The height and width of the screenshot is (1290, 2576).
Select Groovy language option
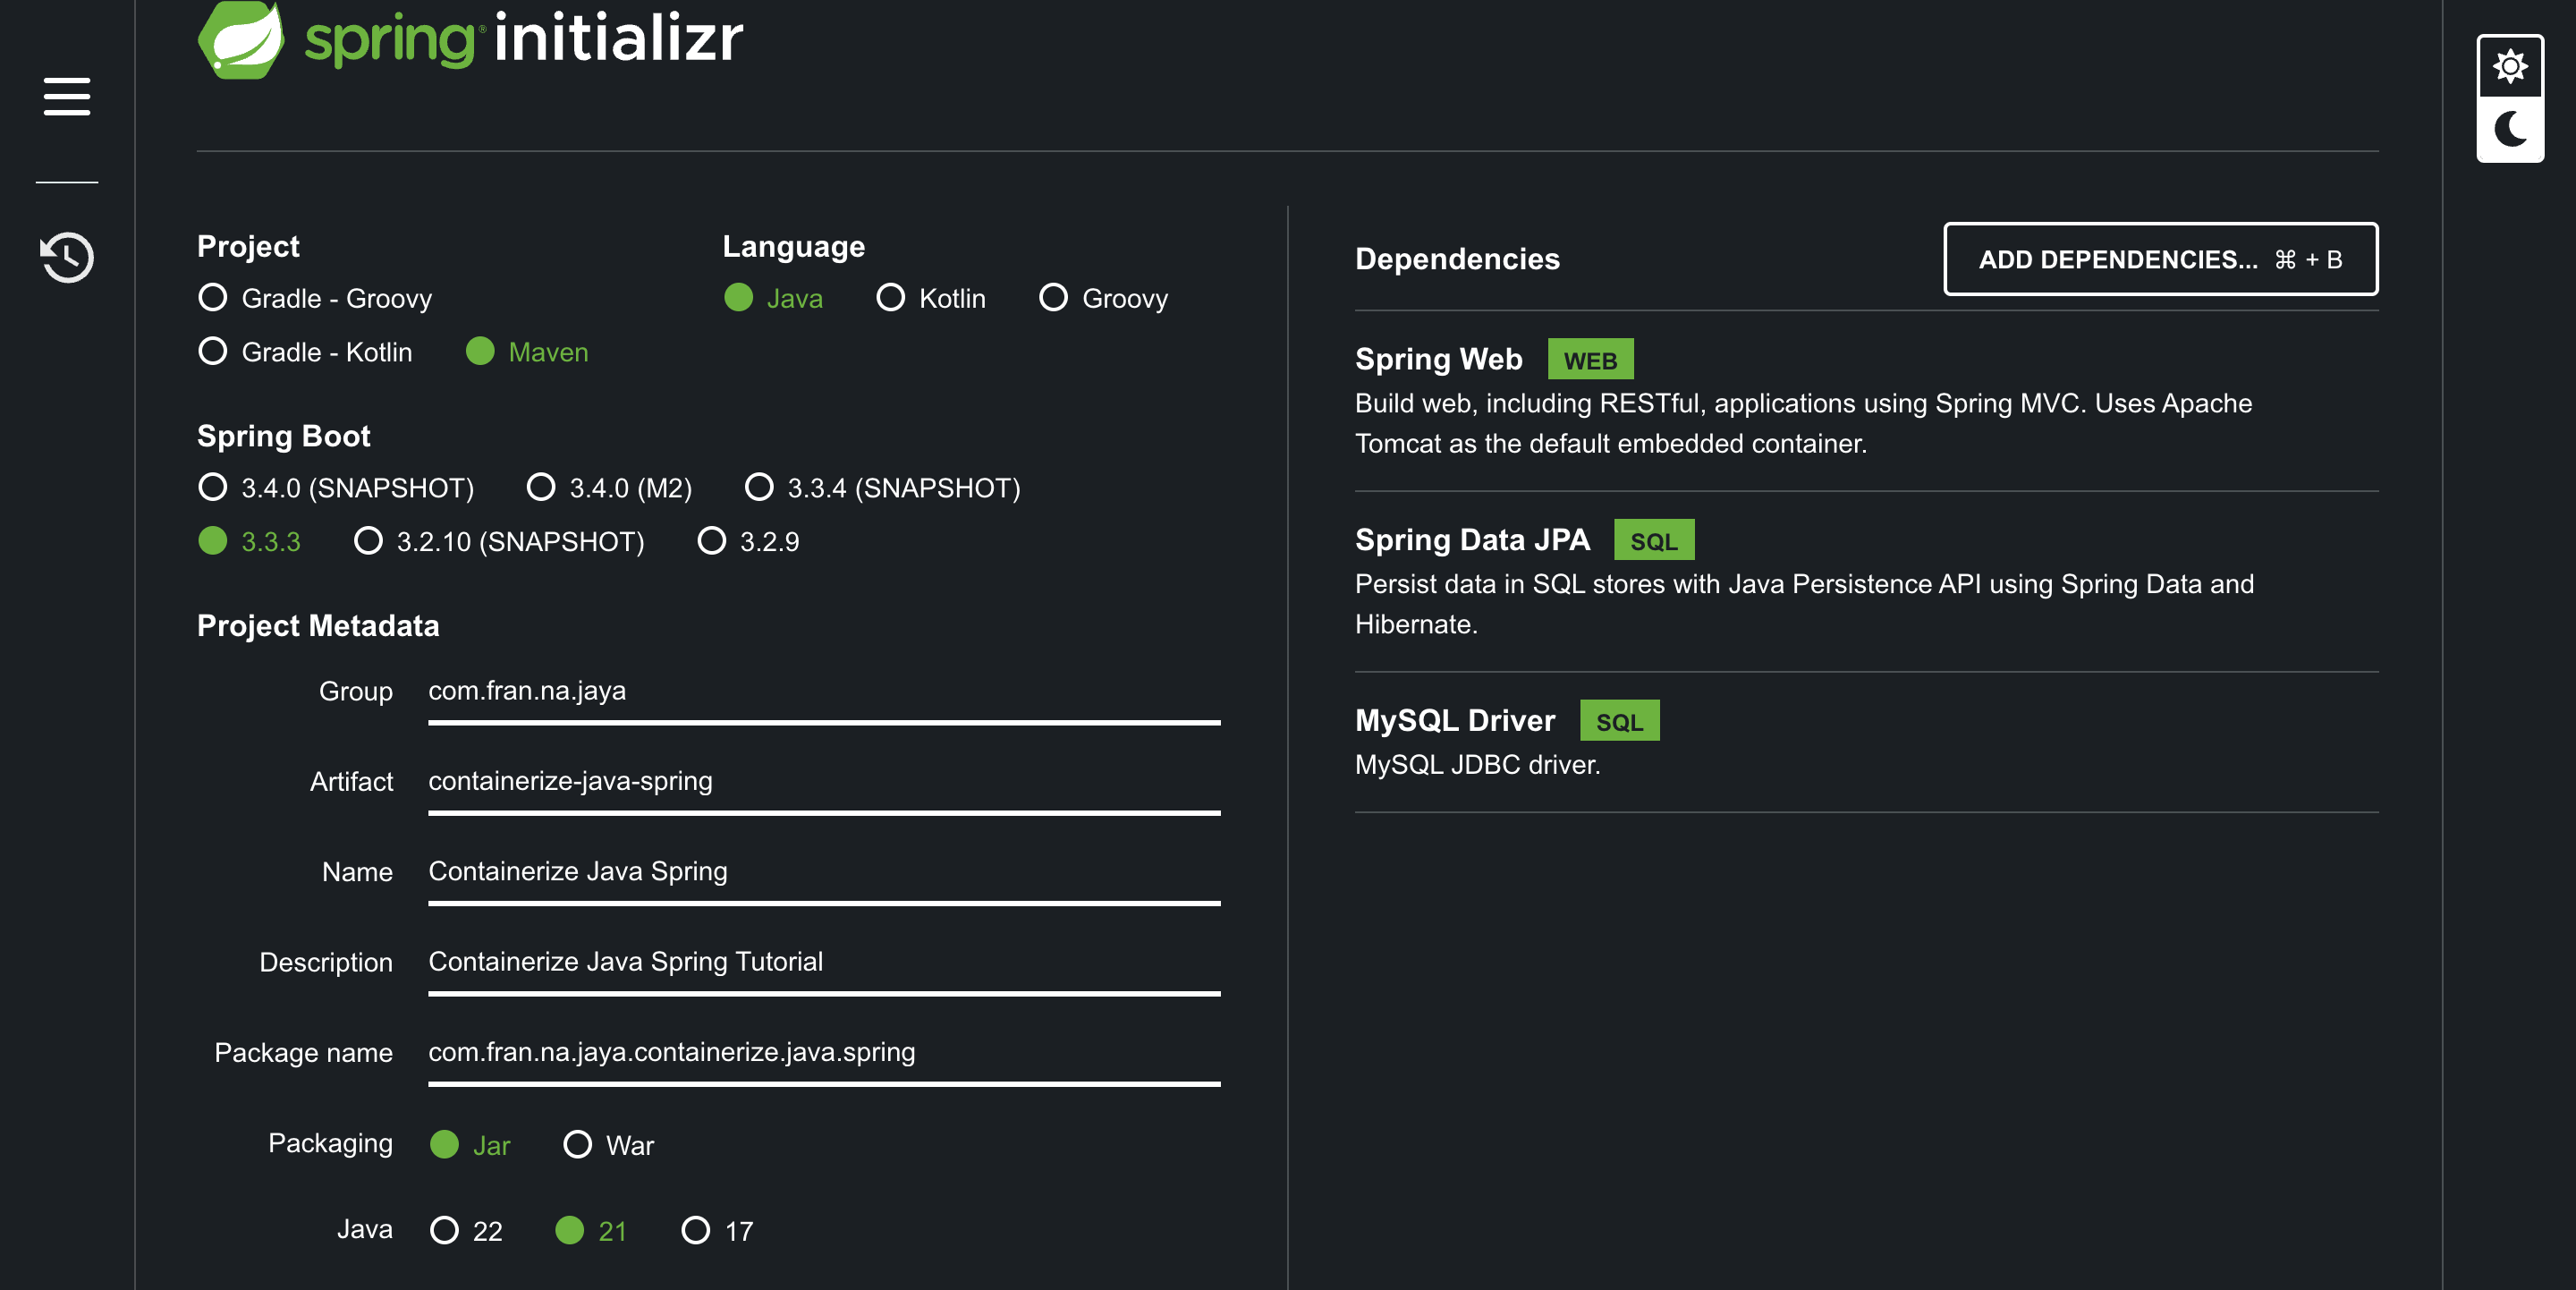[1104, 298]
